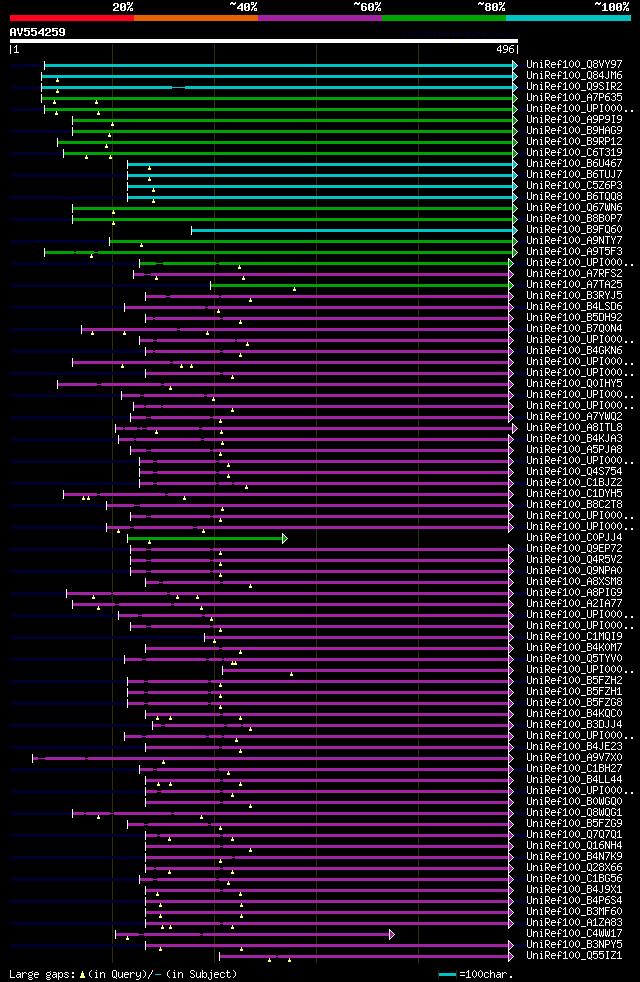Viewport: 640px width, 982px height.
Task: Click the purple alignment bar for UniRef100_Q55IZ1
Action: [365, 957]
